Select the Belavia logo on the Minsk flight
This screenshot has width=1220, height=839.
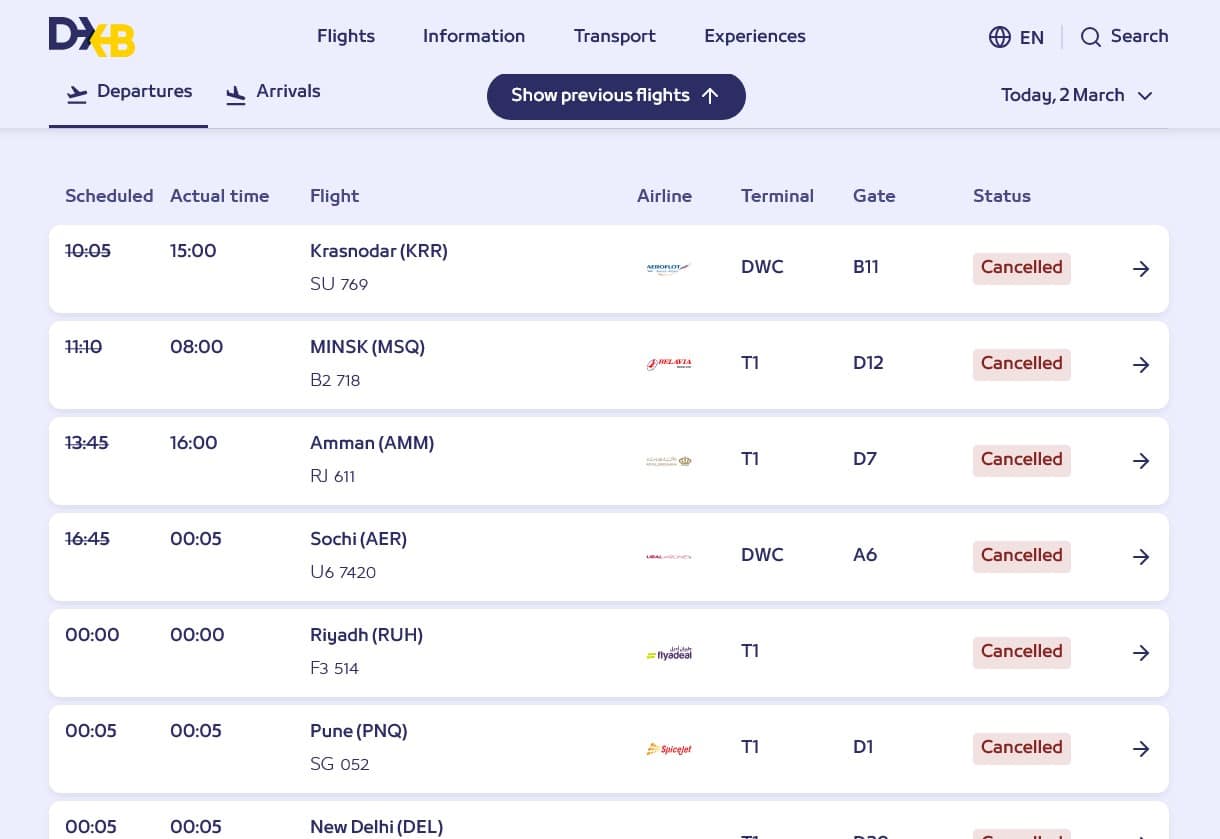click(668, 364)
